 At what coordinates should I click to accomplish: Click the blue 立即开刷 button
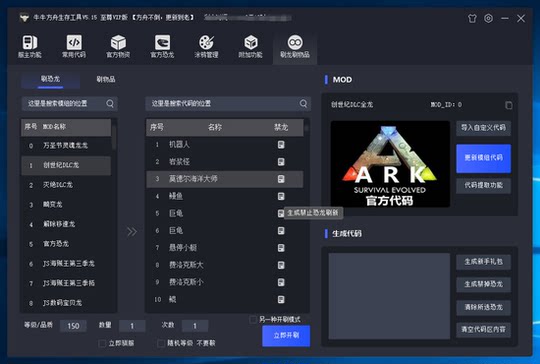286,335
